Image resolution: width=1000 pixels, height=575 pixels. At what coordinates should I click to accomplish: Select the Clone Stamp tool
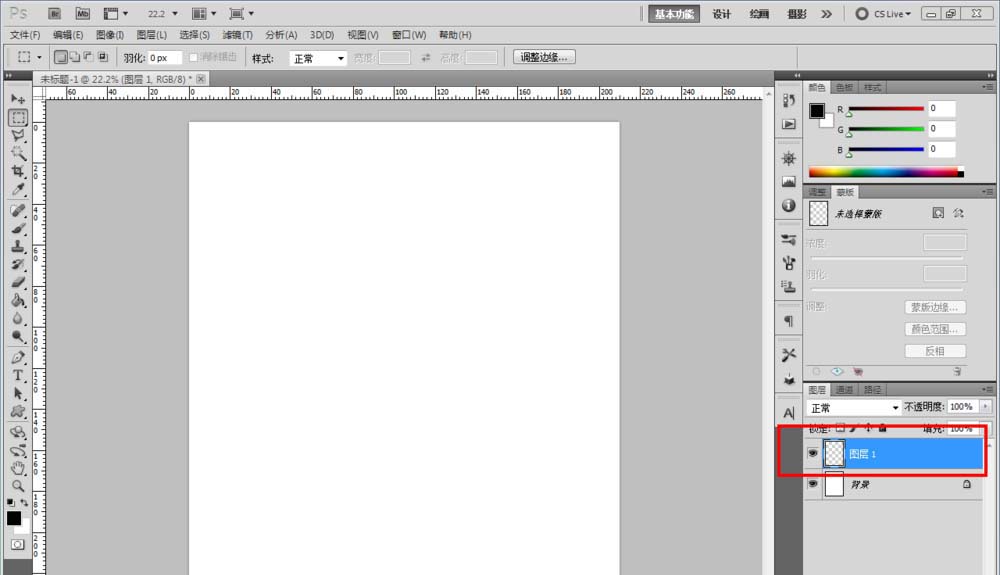[18, 246]
